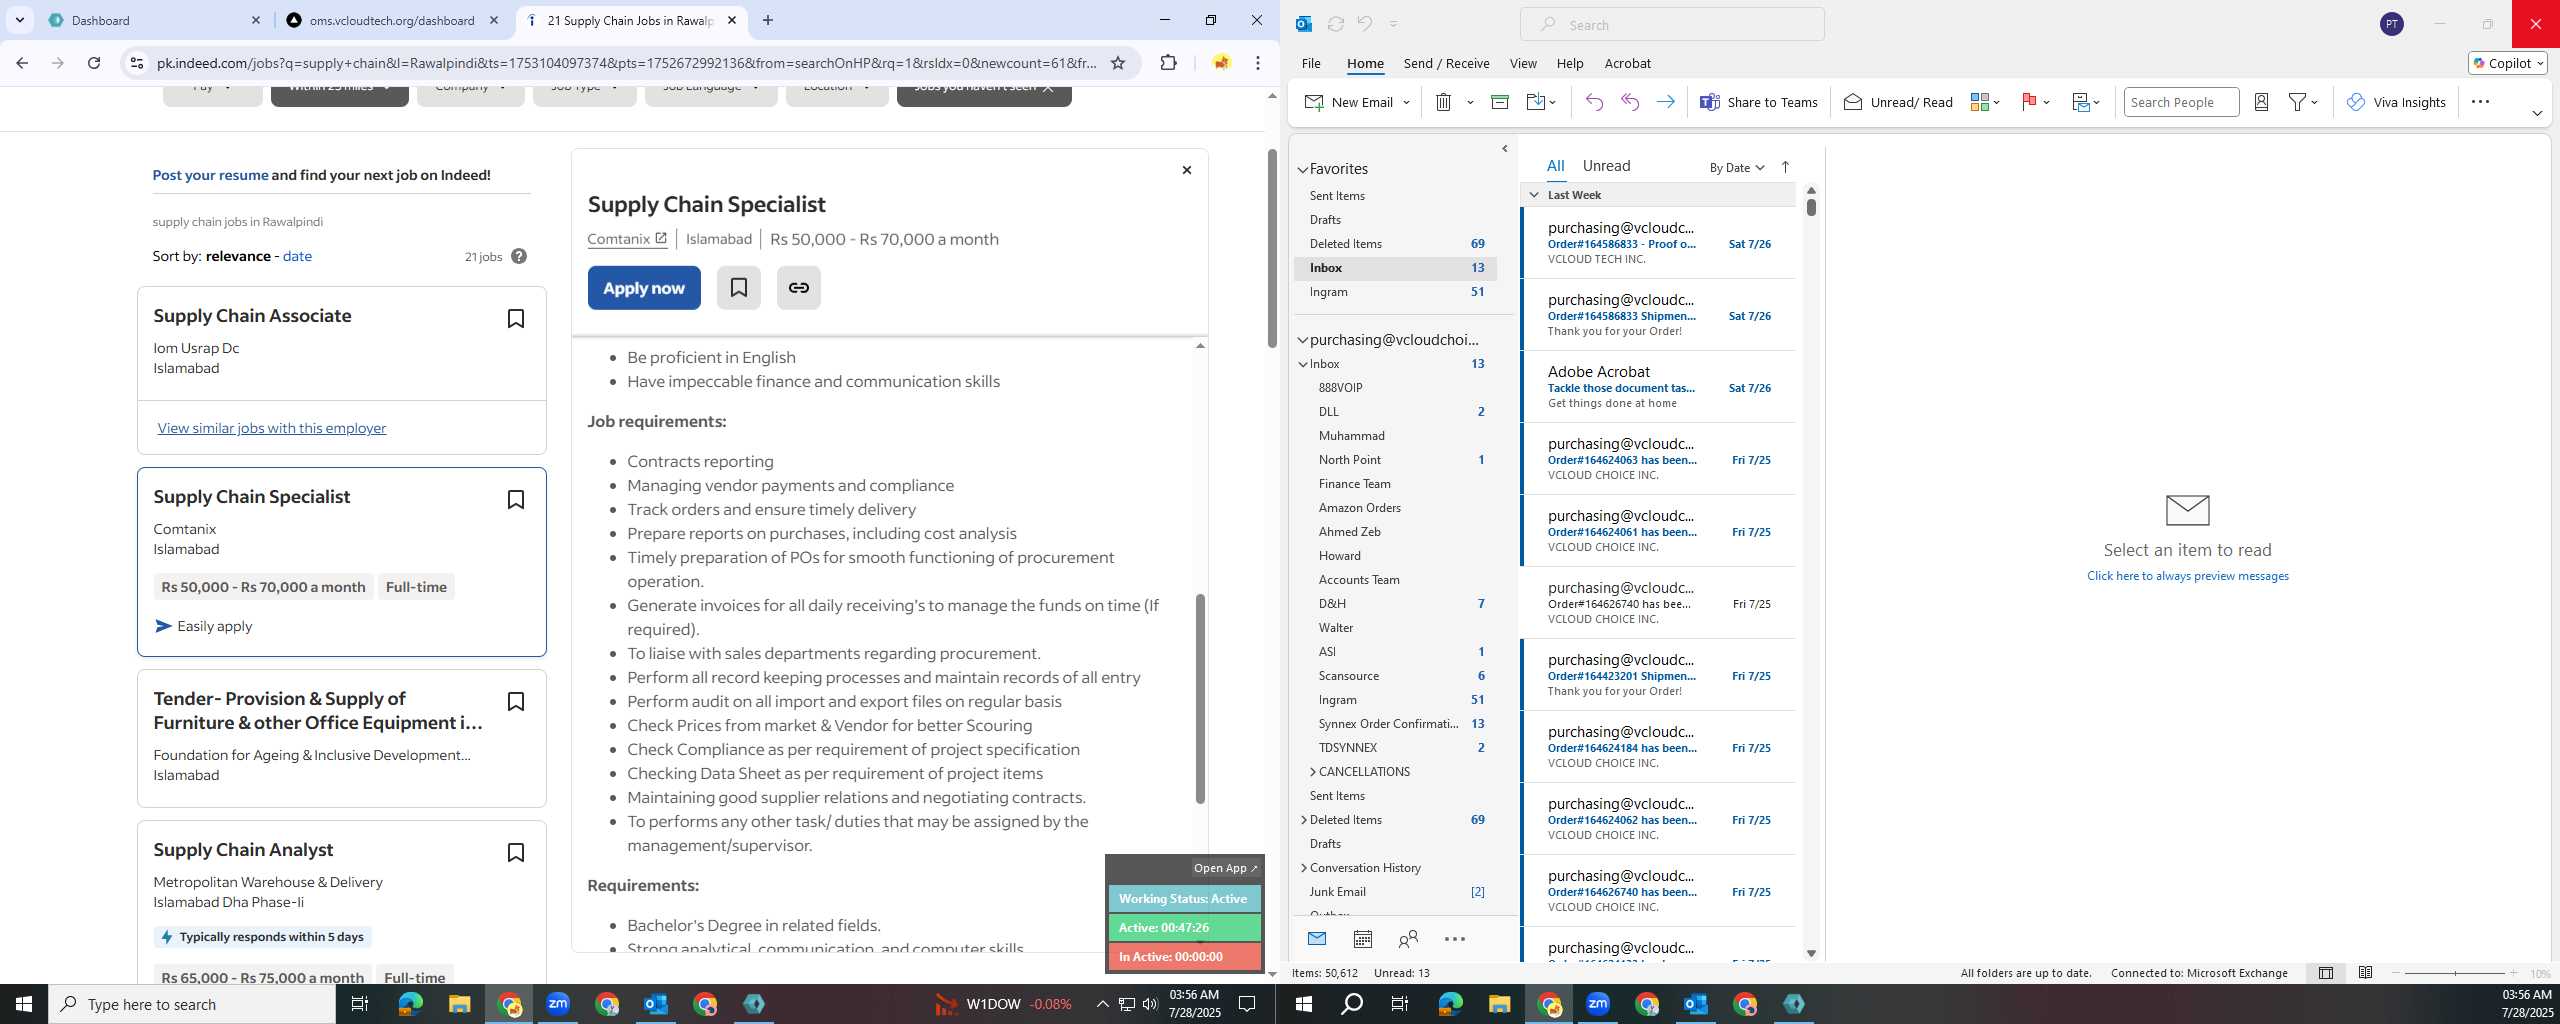
Task: Switch to Reading view in status bar
Action: (2365, 973)
